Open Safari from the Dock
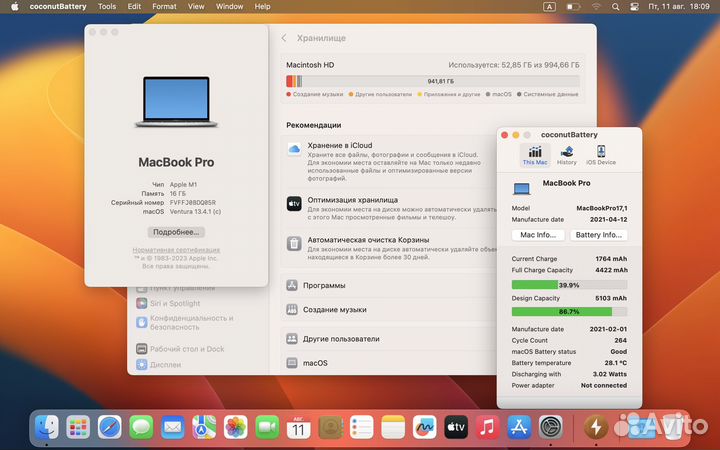 (109, 428)
